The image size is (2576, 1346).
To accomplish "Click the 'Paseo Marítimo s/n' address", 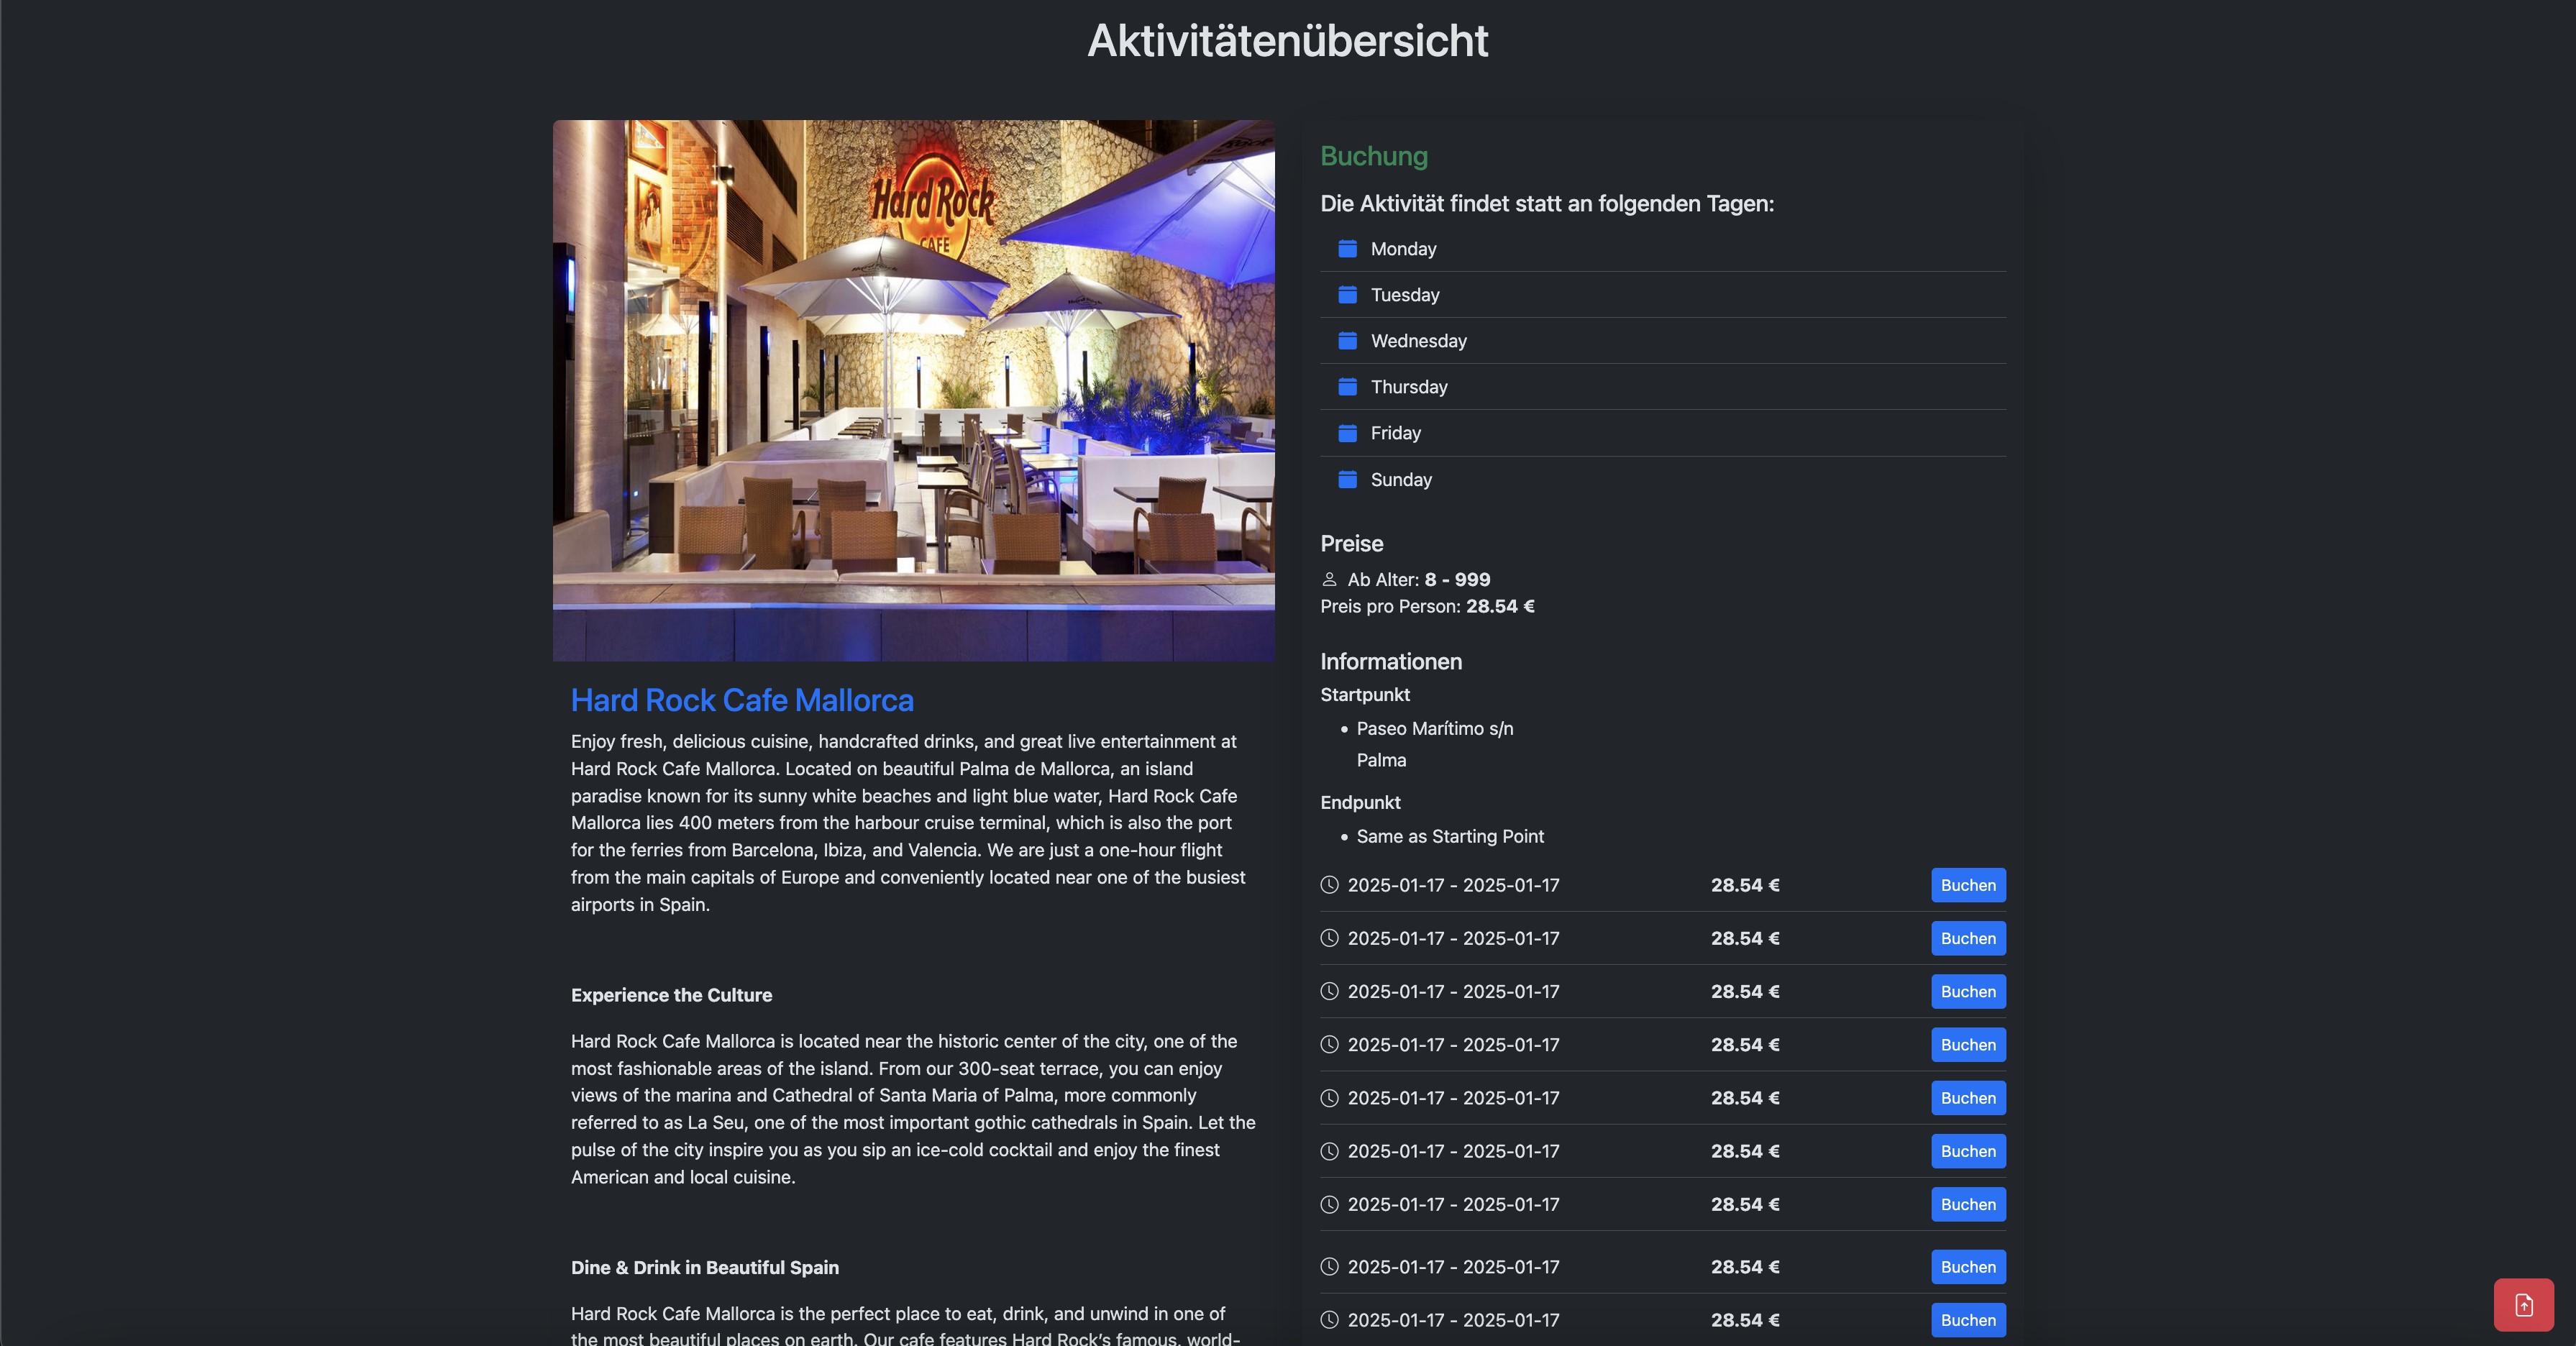I will [1434, 728].
